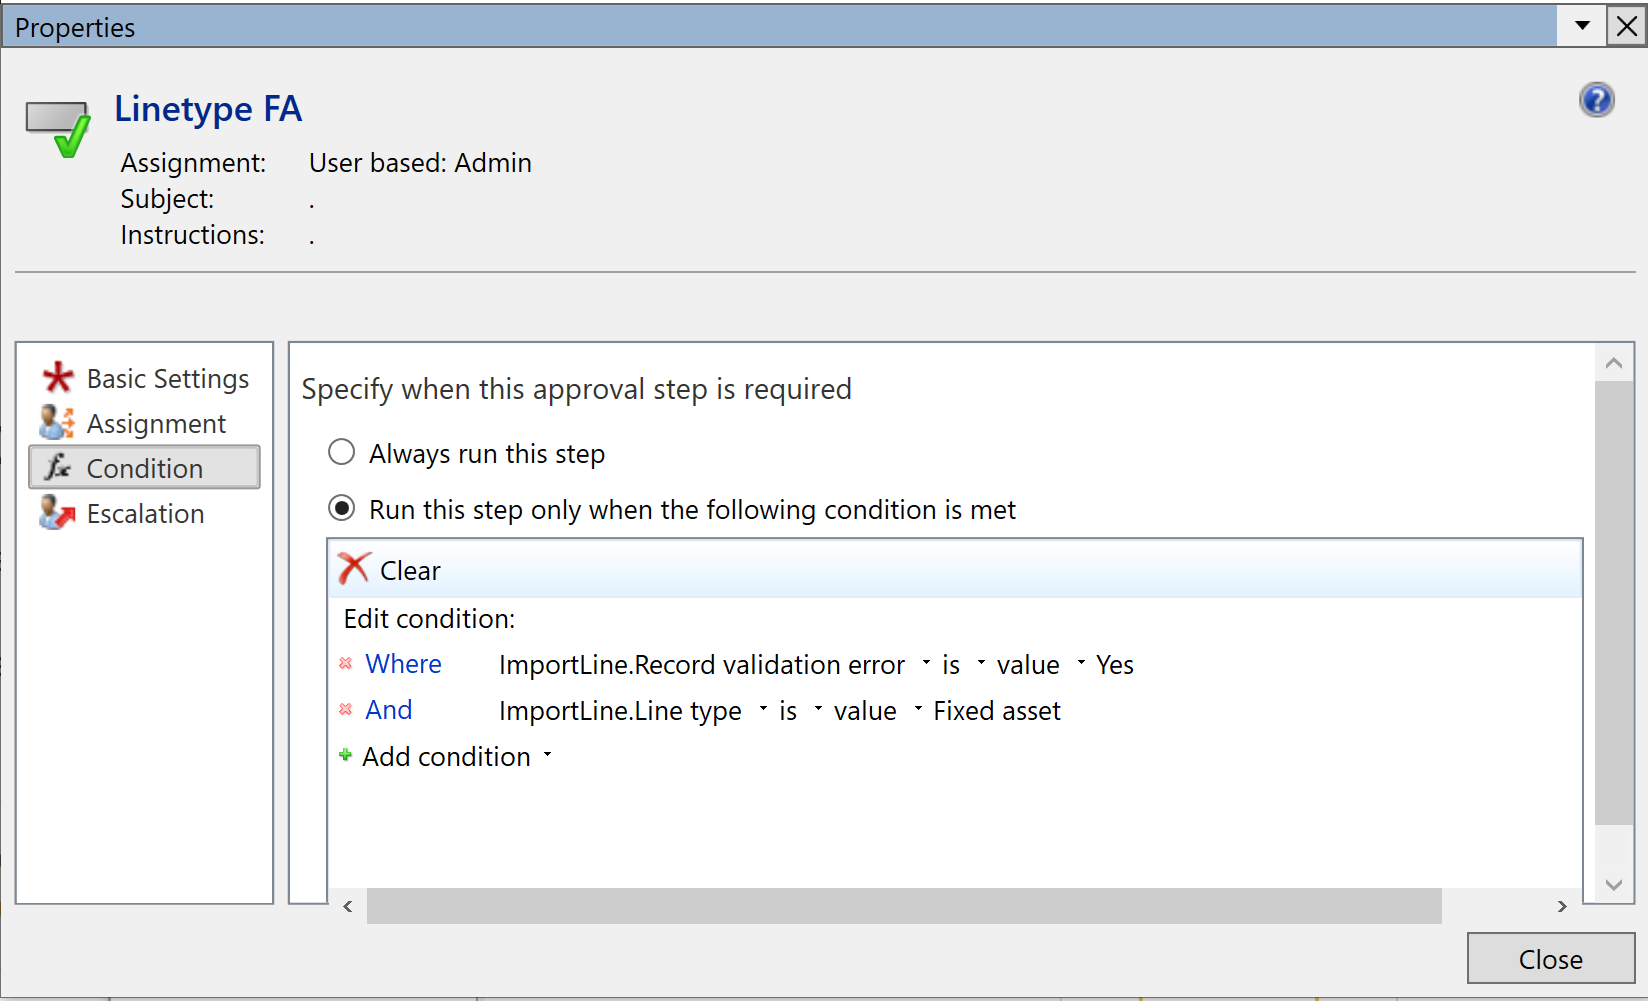Click the blue help question mark icon
Screen dimensions: 1648x1001
[x=1596, y=100]
